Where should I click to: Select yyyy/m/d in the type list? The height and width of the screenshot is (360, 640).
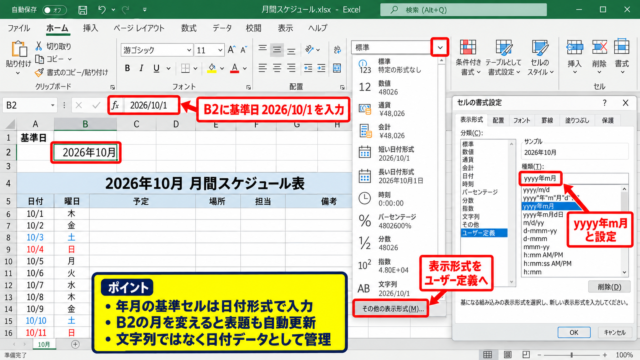click(x=536, y=190)
